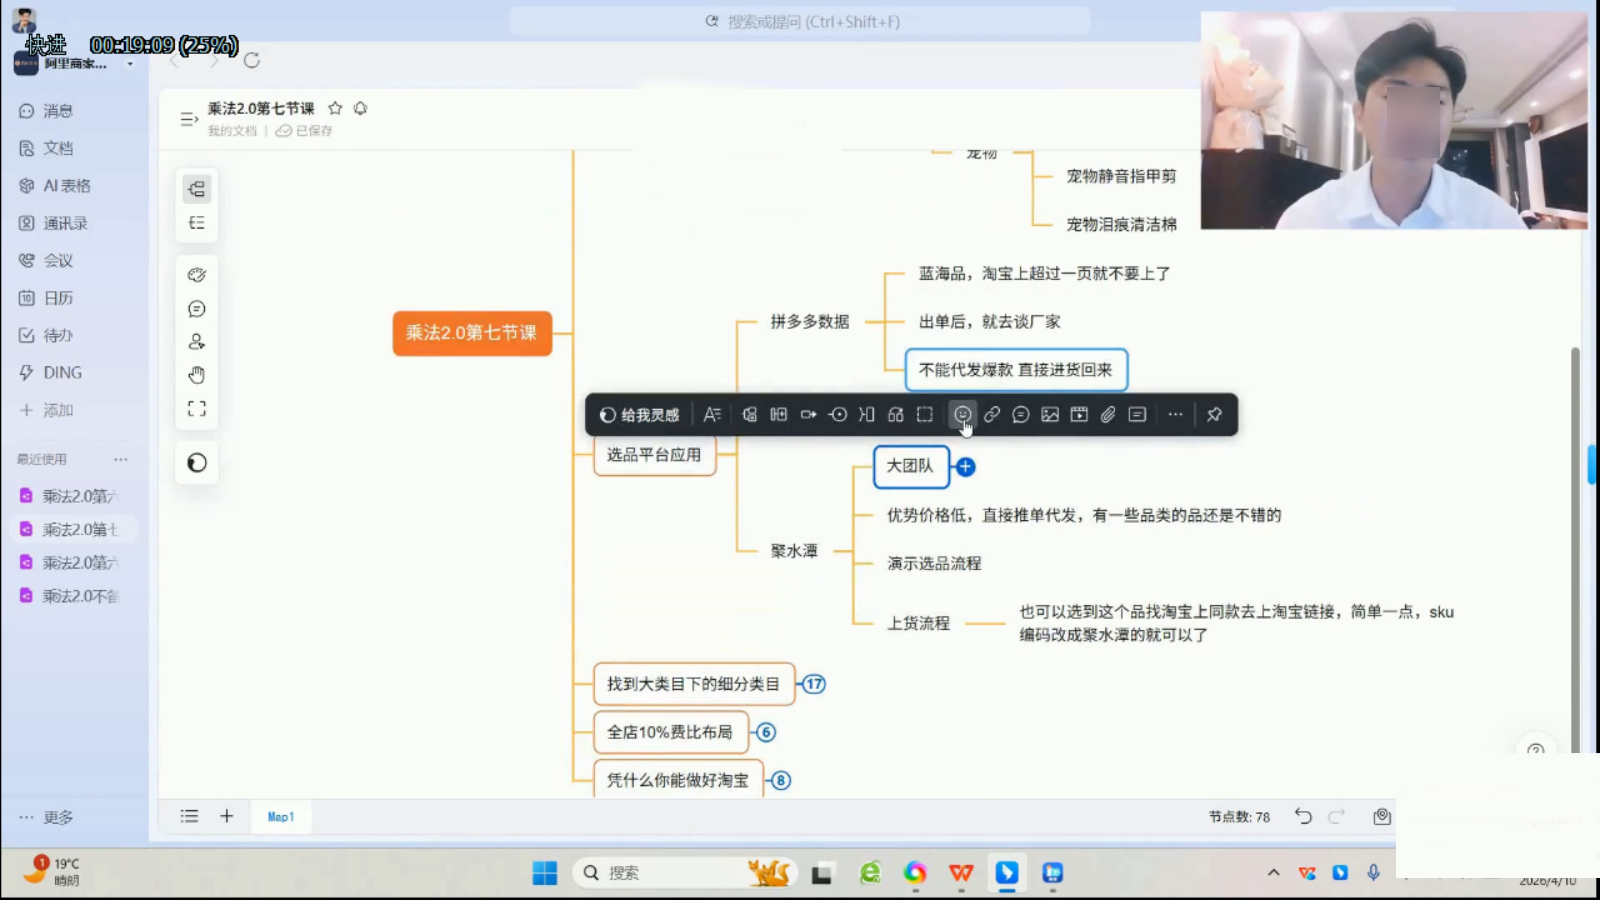1600x900 pixels.
Task: Insert a hyperlink via the link icon
Action: click(991, 415)
